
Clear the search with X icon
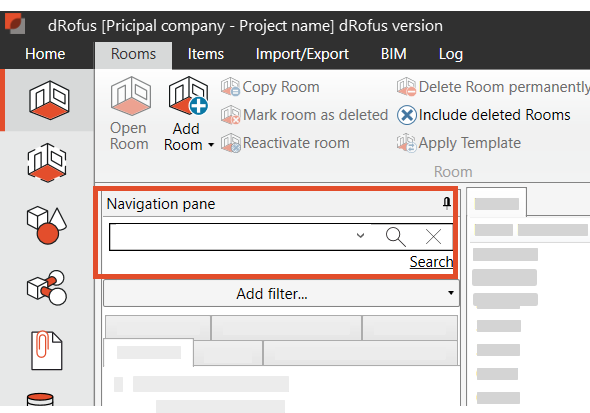433,237
